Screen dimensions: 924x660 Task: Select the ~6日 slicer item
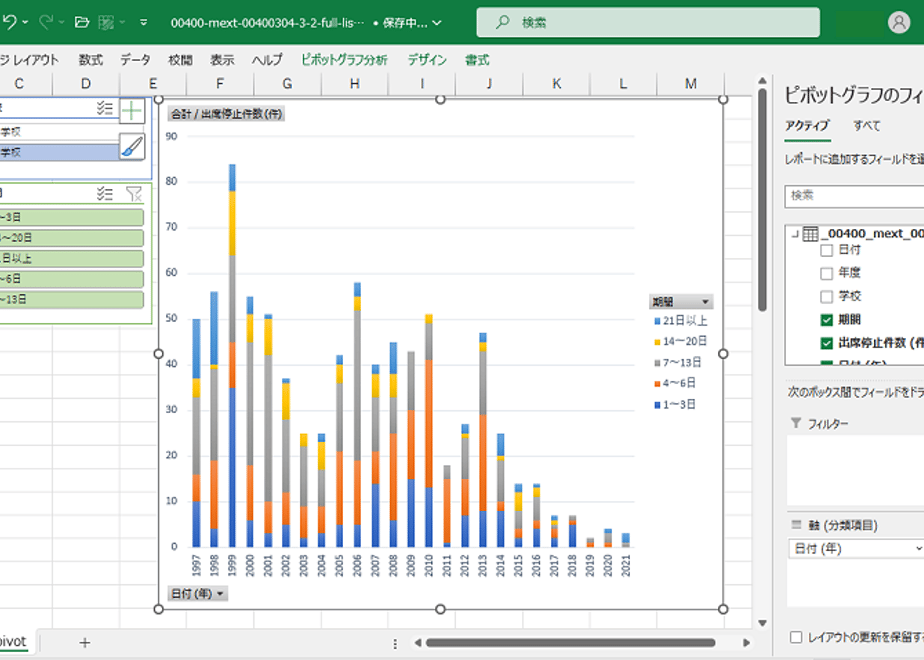pos(71,279)
